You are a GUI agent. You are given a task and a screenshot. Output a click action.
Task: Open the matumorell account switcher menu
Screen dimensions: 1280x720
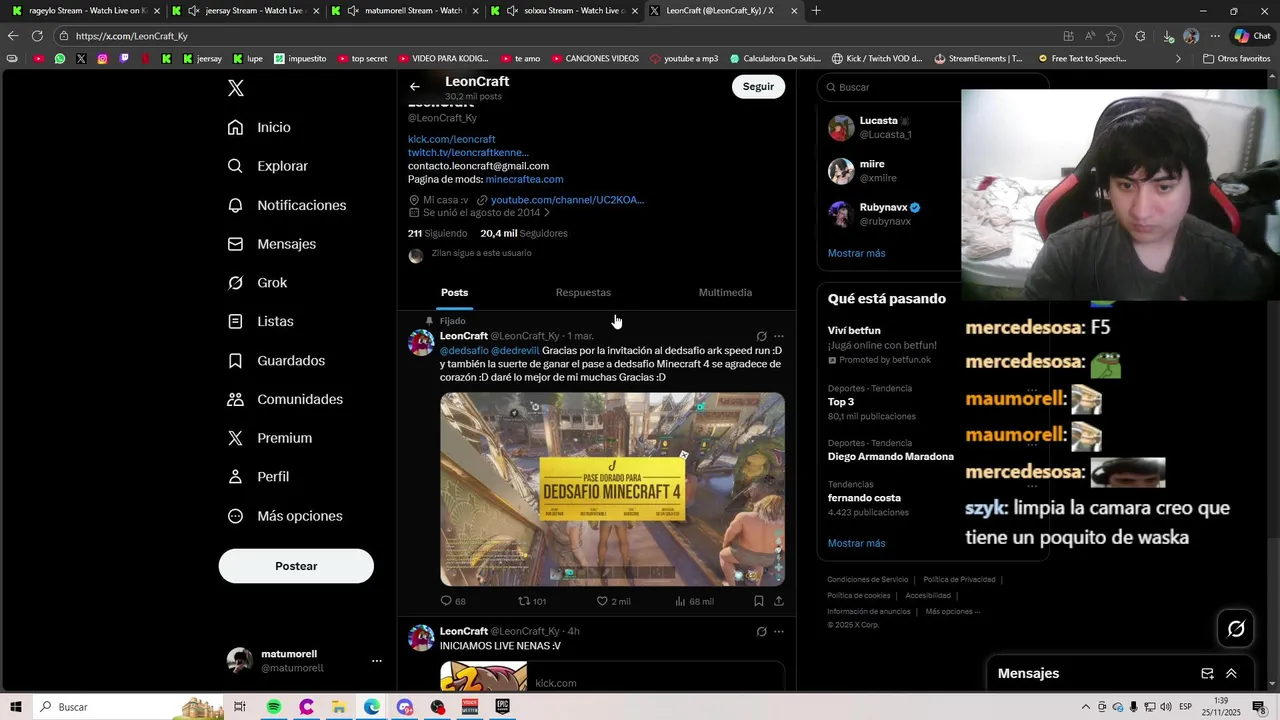(x=377, y=661)
